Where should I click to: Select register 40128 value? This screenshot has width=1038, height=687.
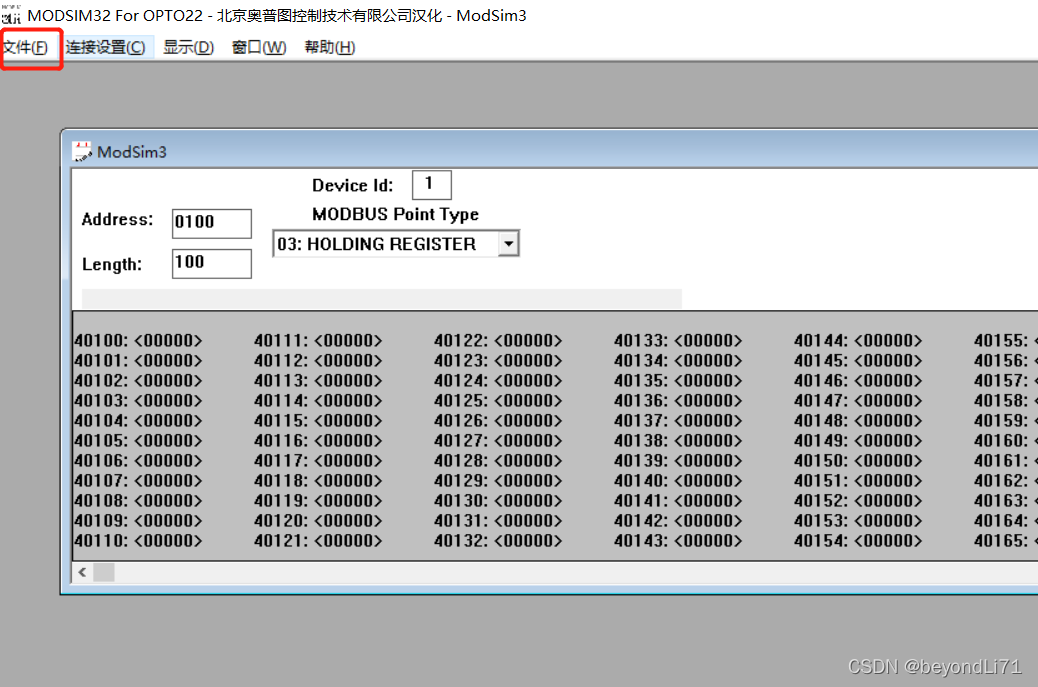pyautogui.click(x=528, y=461)
